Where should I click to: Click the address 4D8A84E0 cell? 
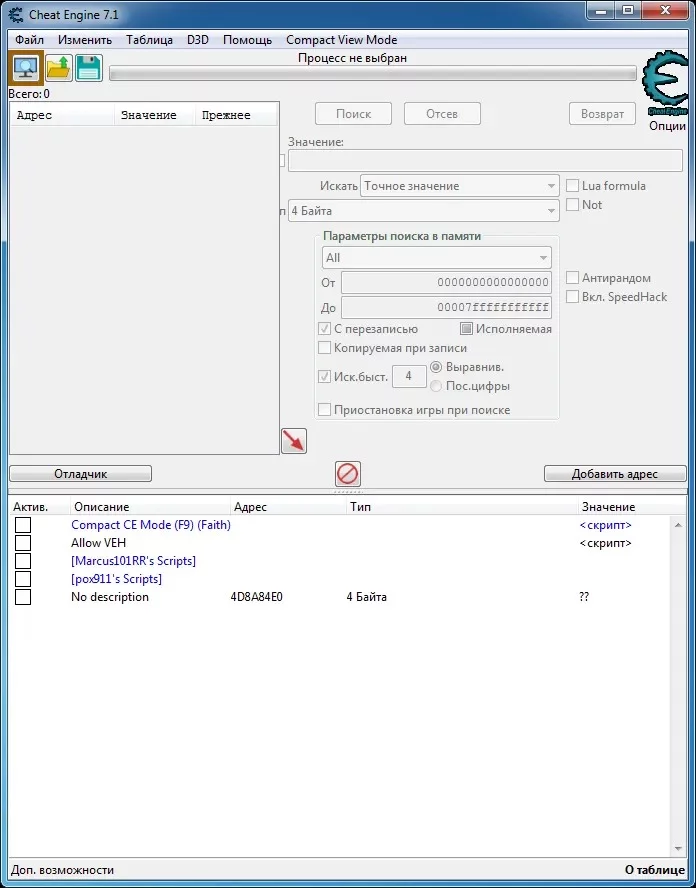point(257,597)
